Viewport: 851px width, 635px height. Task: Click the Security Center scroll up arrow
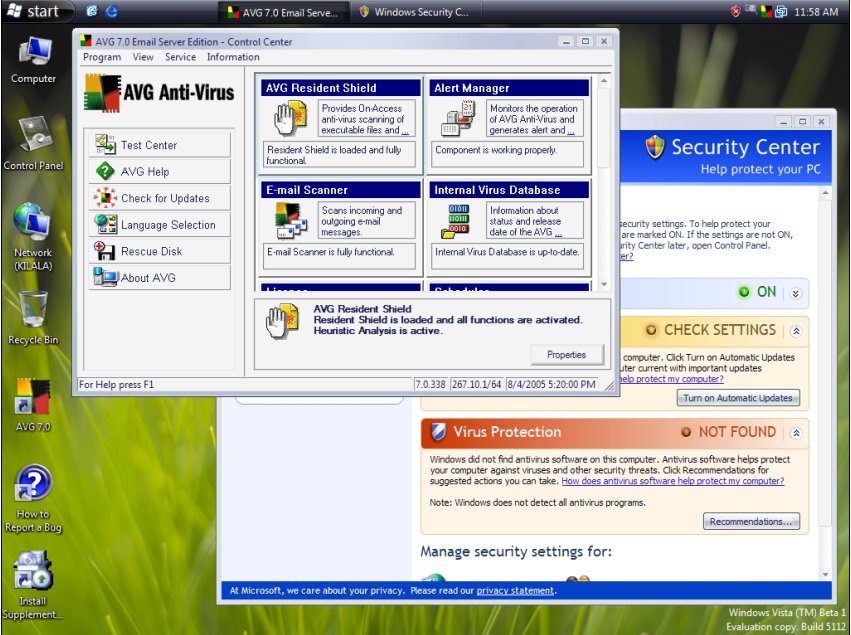tap(825, 193)
